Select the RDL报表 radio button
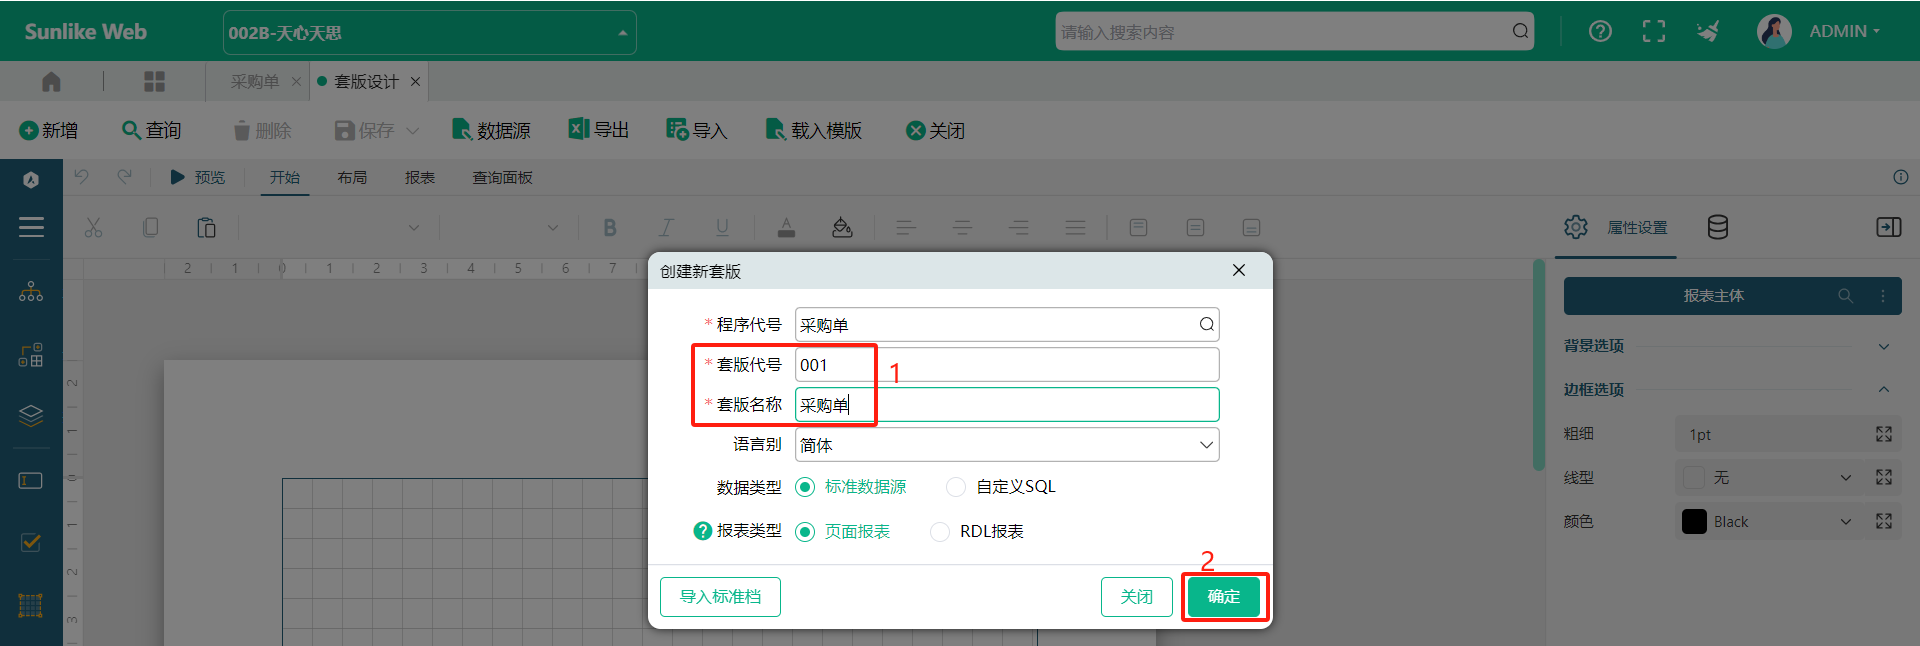The height and width of the screenshot is (646, 1920). [x=940, y=532]
